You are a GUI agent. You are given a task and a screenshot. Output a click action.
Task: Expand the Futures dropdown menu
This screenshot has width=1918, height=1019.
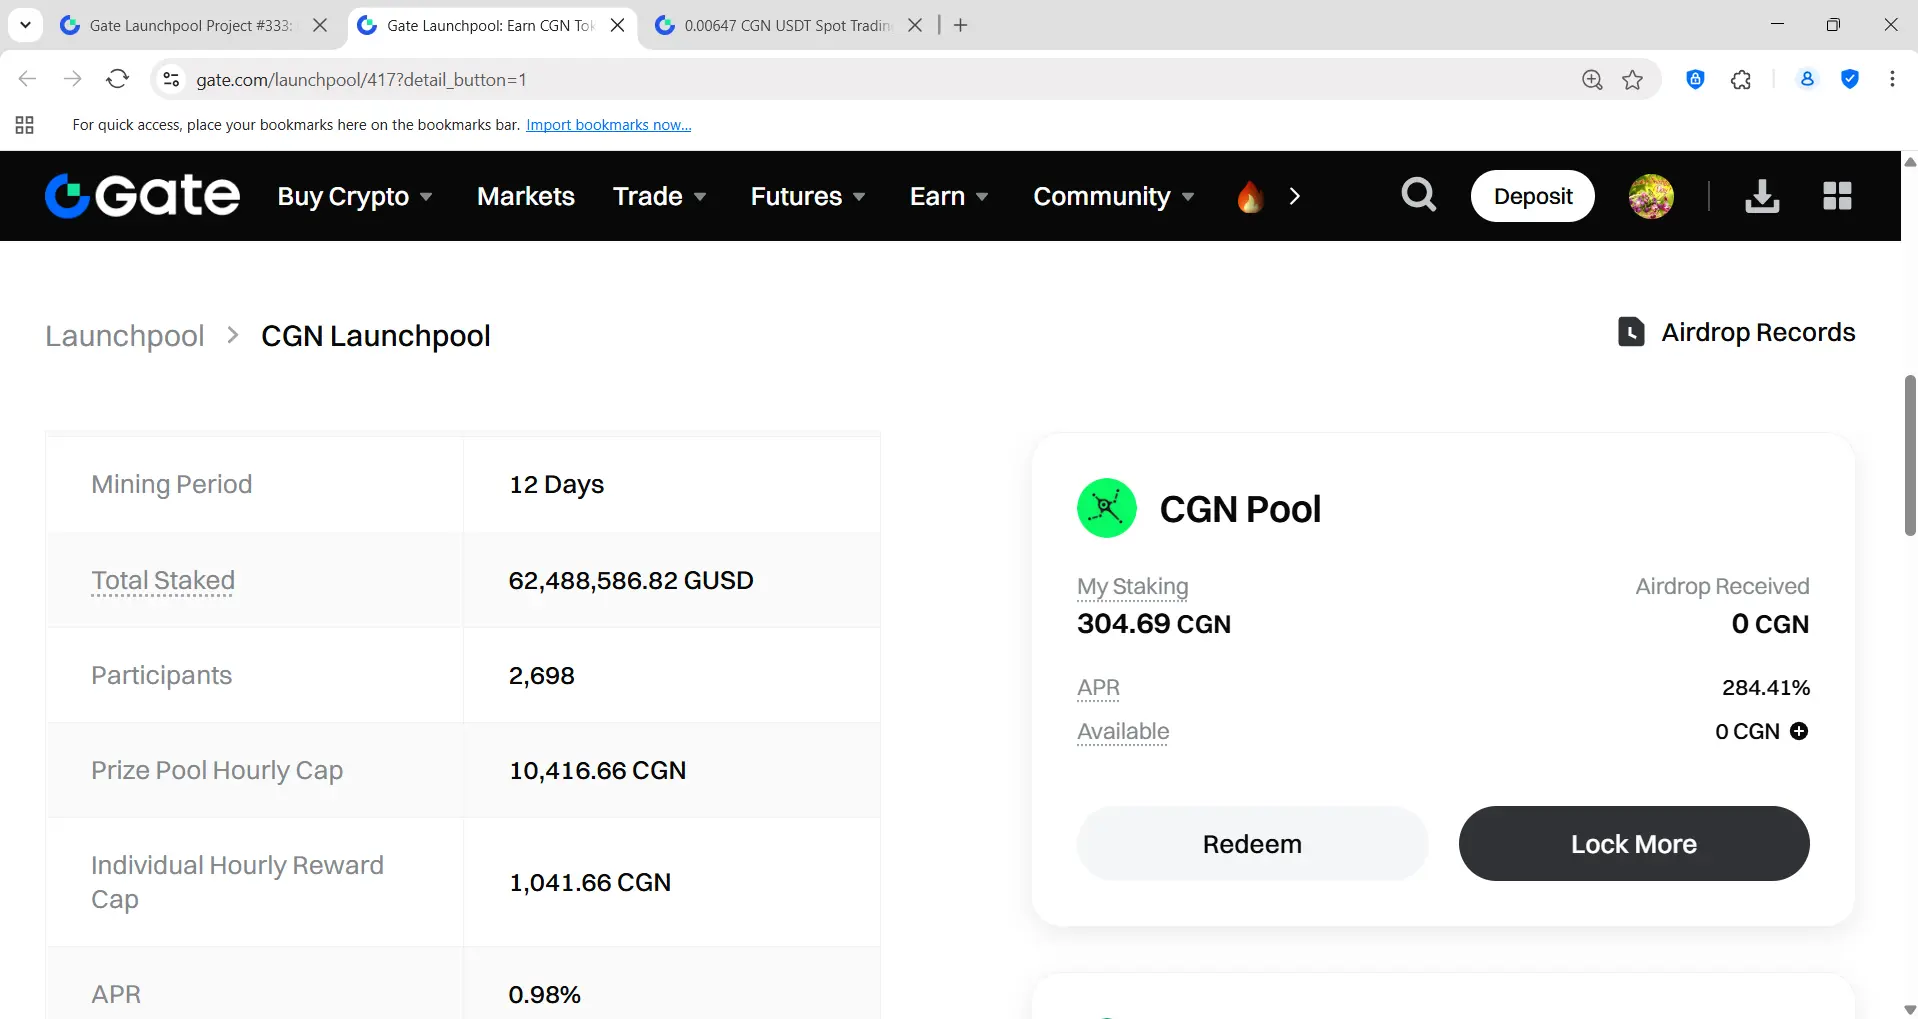point(808,196)
